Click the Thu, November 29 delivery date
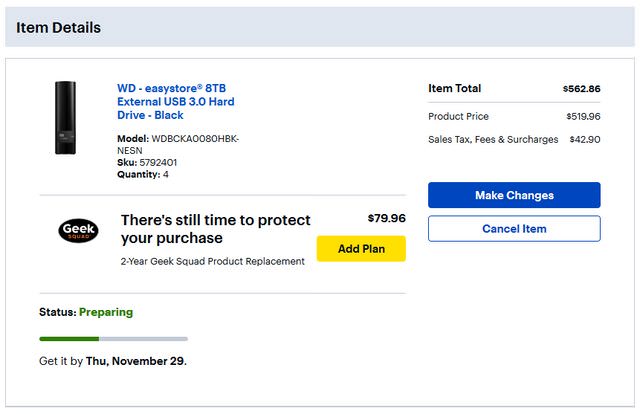Image resolution: width=640 pixels, height=414 pixels. 135,361
